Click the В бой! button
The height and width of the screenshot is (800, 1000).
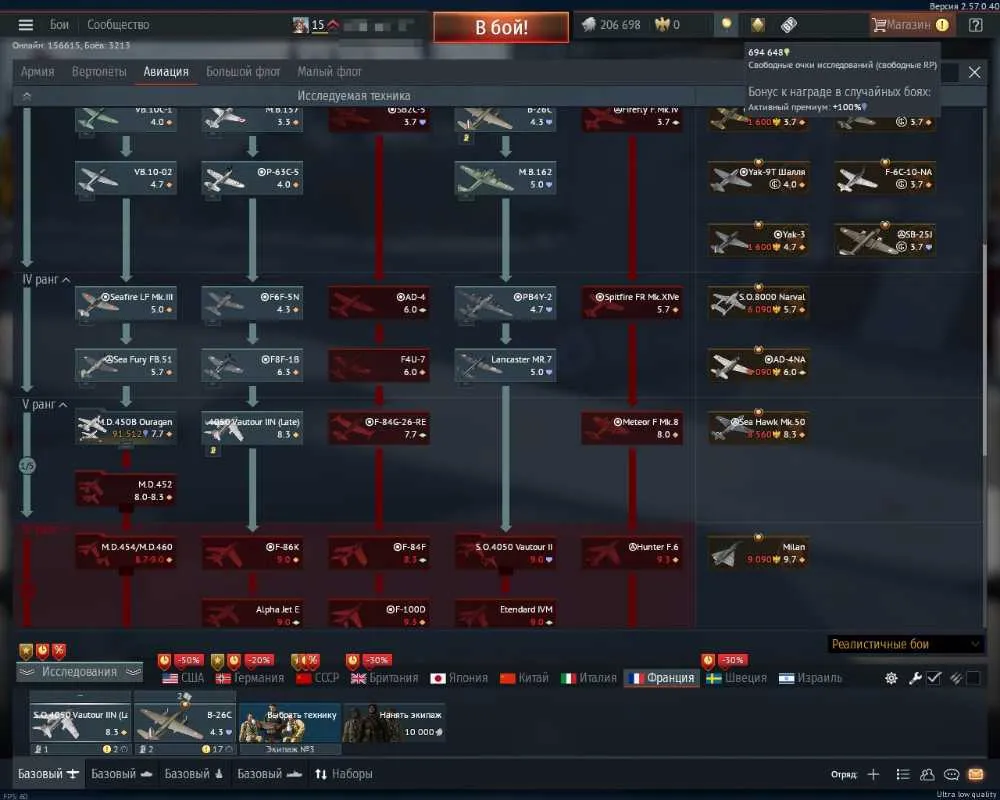tap(501, 27)
